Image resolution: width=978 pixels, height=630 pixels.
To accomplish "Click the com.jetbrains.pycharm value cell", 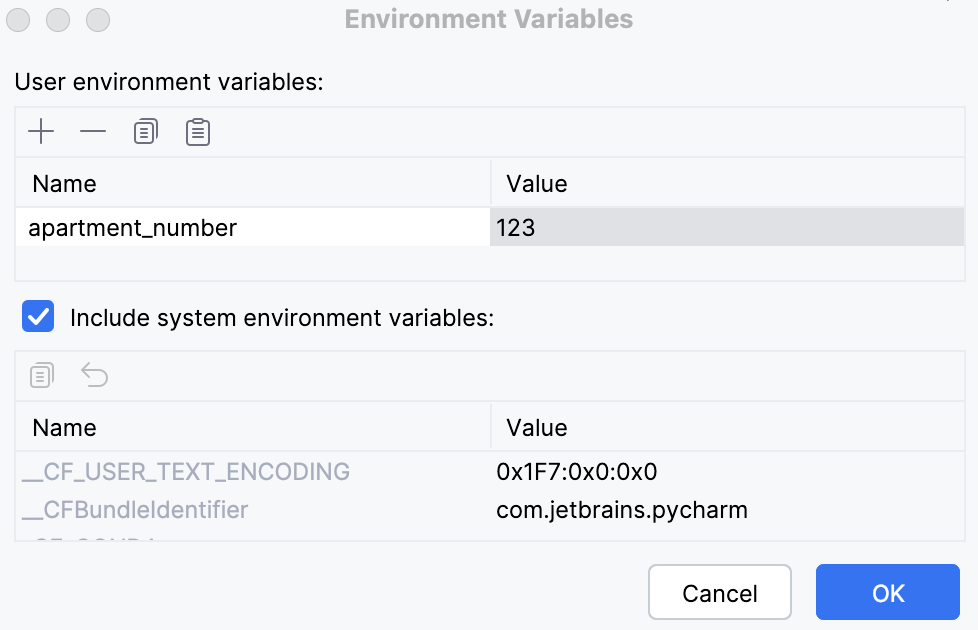I will (x=621, y=510).
